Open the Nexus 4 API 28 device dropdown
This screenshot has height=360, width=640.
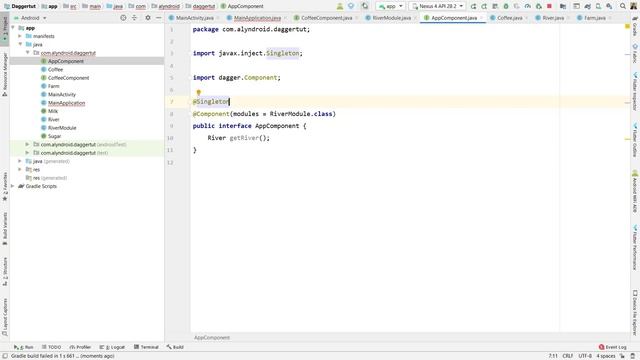point(437,6)
